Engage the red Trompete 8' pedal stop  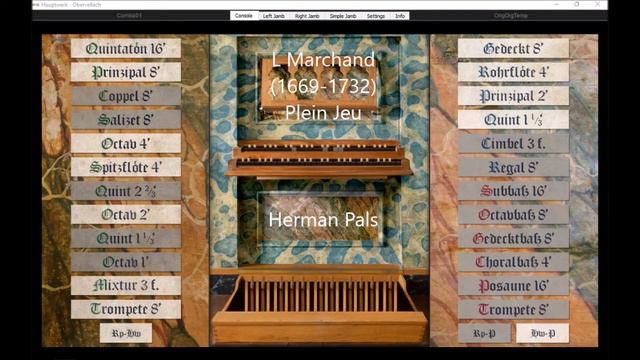click(513, 309)
